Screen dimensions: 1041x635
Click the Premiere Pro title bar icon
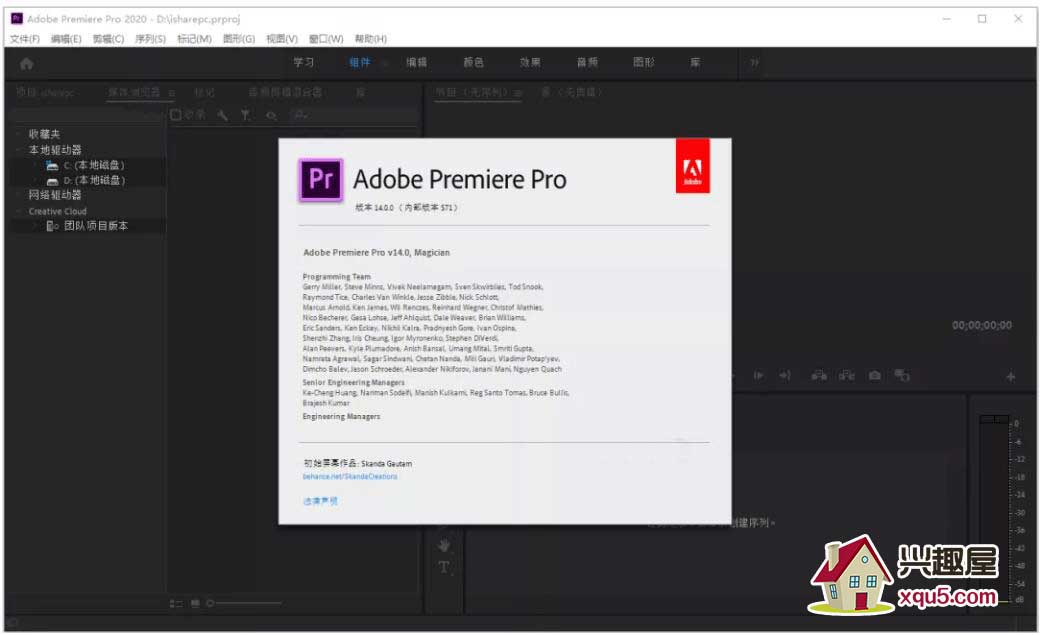[x=17, y=19]
